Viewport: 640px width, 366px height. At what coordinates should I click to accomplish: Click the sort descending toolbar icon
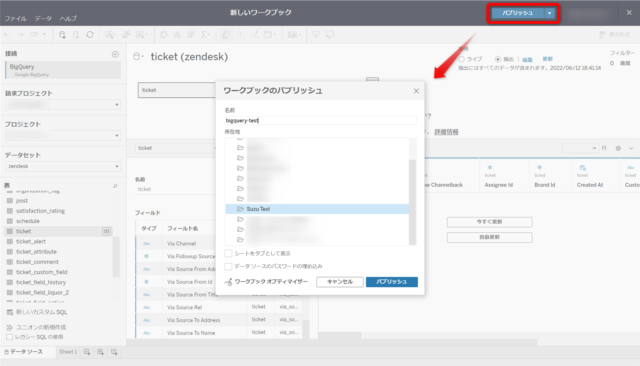coord(191,35)
